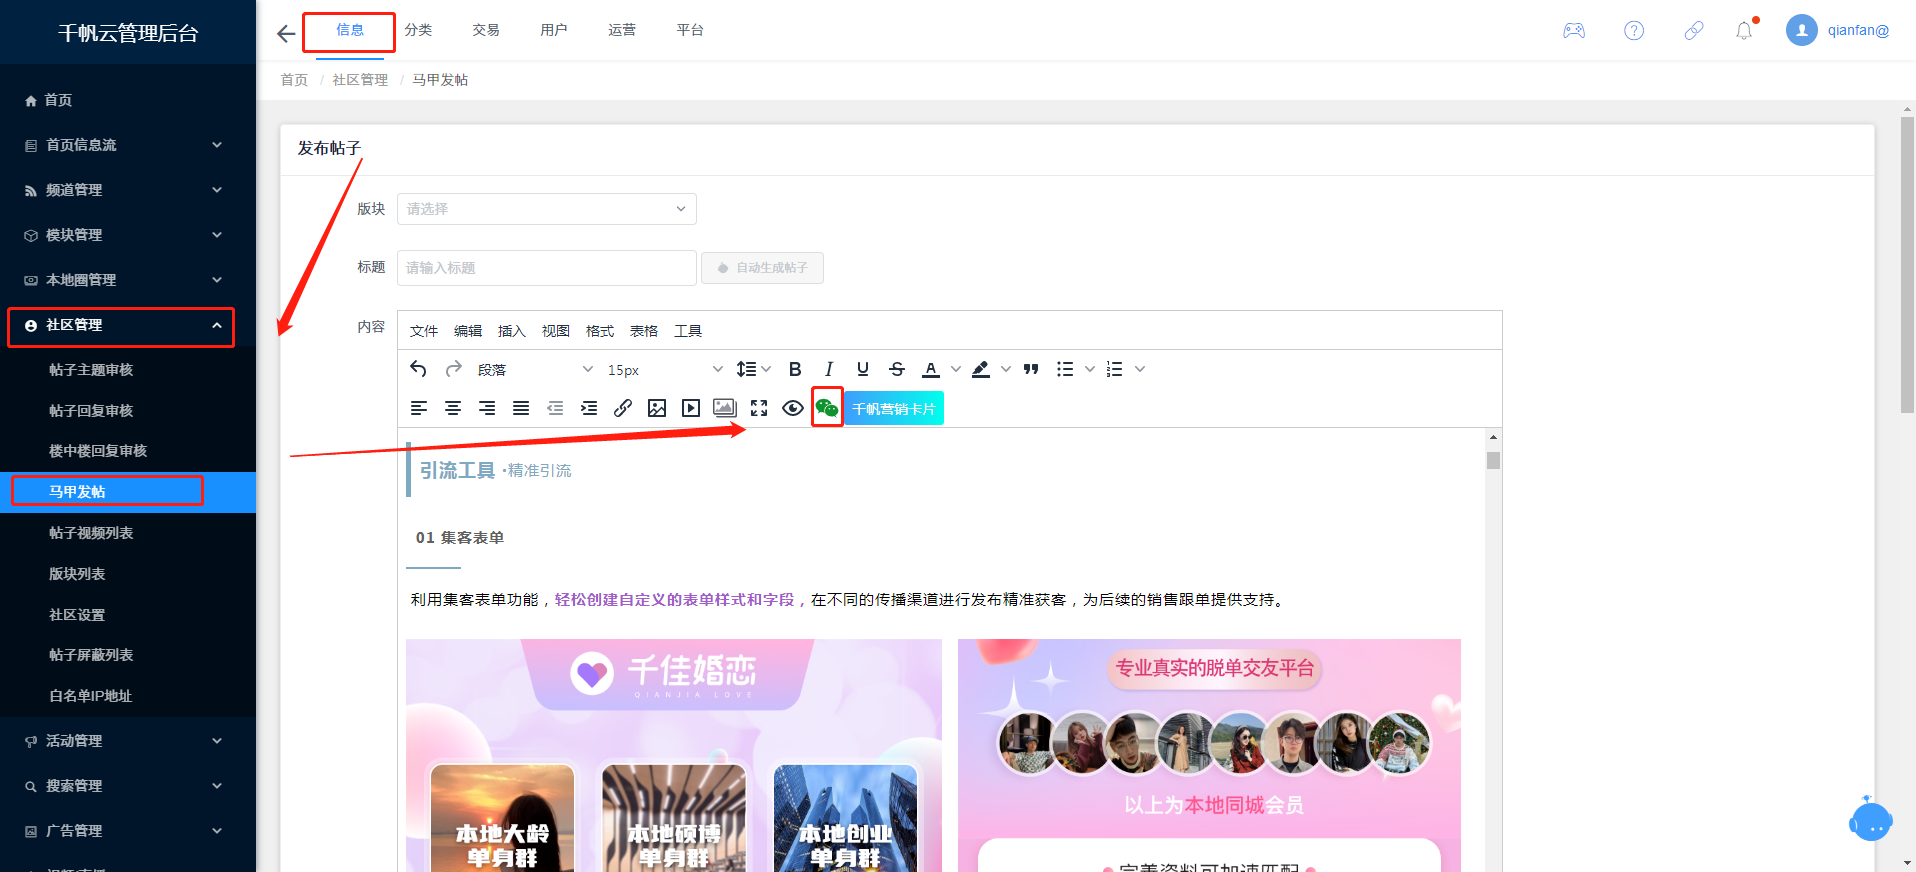Toggle editor fullscreen mode
The height and width of the screenshot is (872, 1916).
(x=759, y=408)
